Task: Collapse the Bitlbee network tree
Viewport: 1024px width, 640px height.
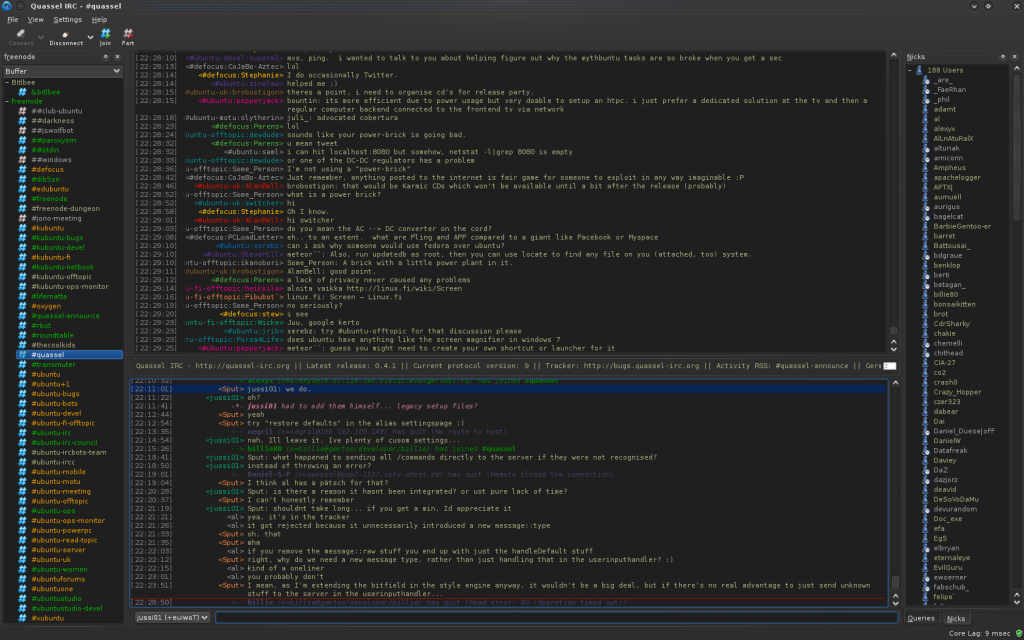Action: coord(6,82)
